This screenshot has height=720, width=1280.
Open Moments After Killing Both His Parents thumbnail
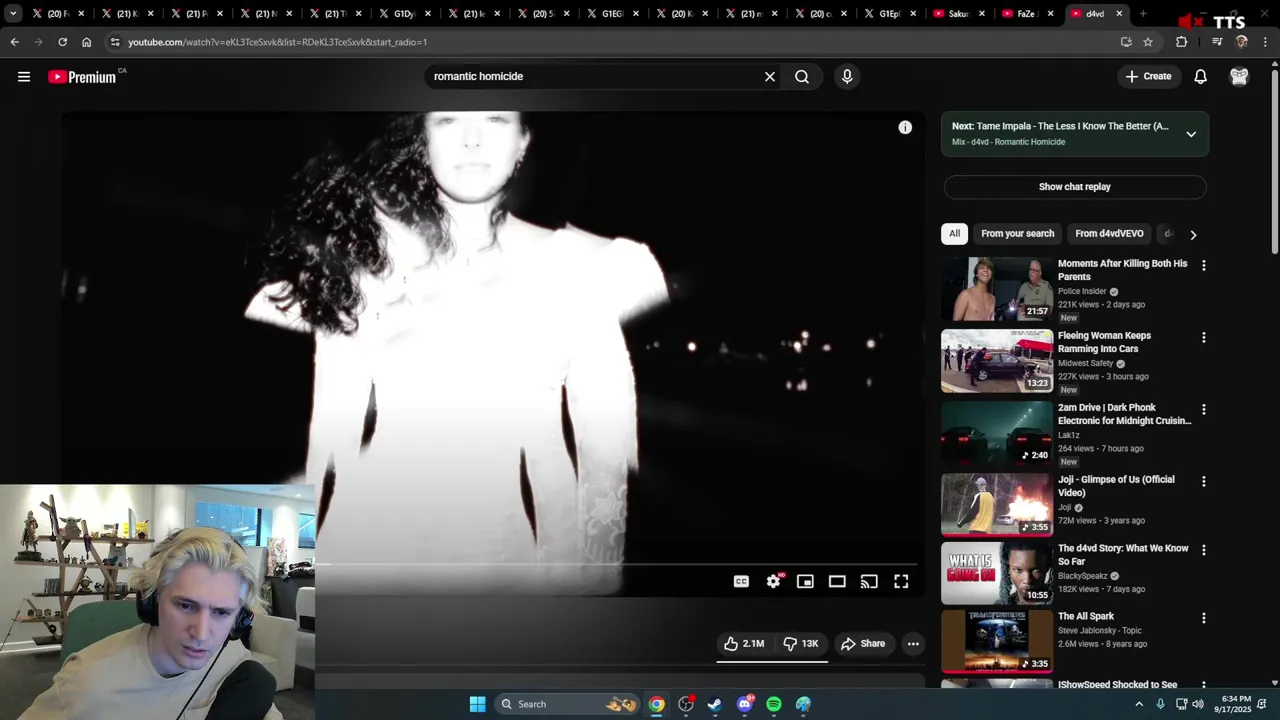997,289
